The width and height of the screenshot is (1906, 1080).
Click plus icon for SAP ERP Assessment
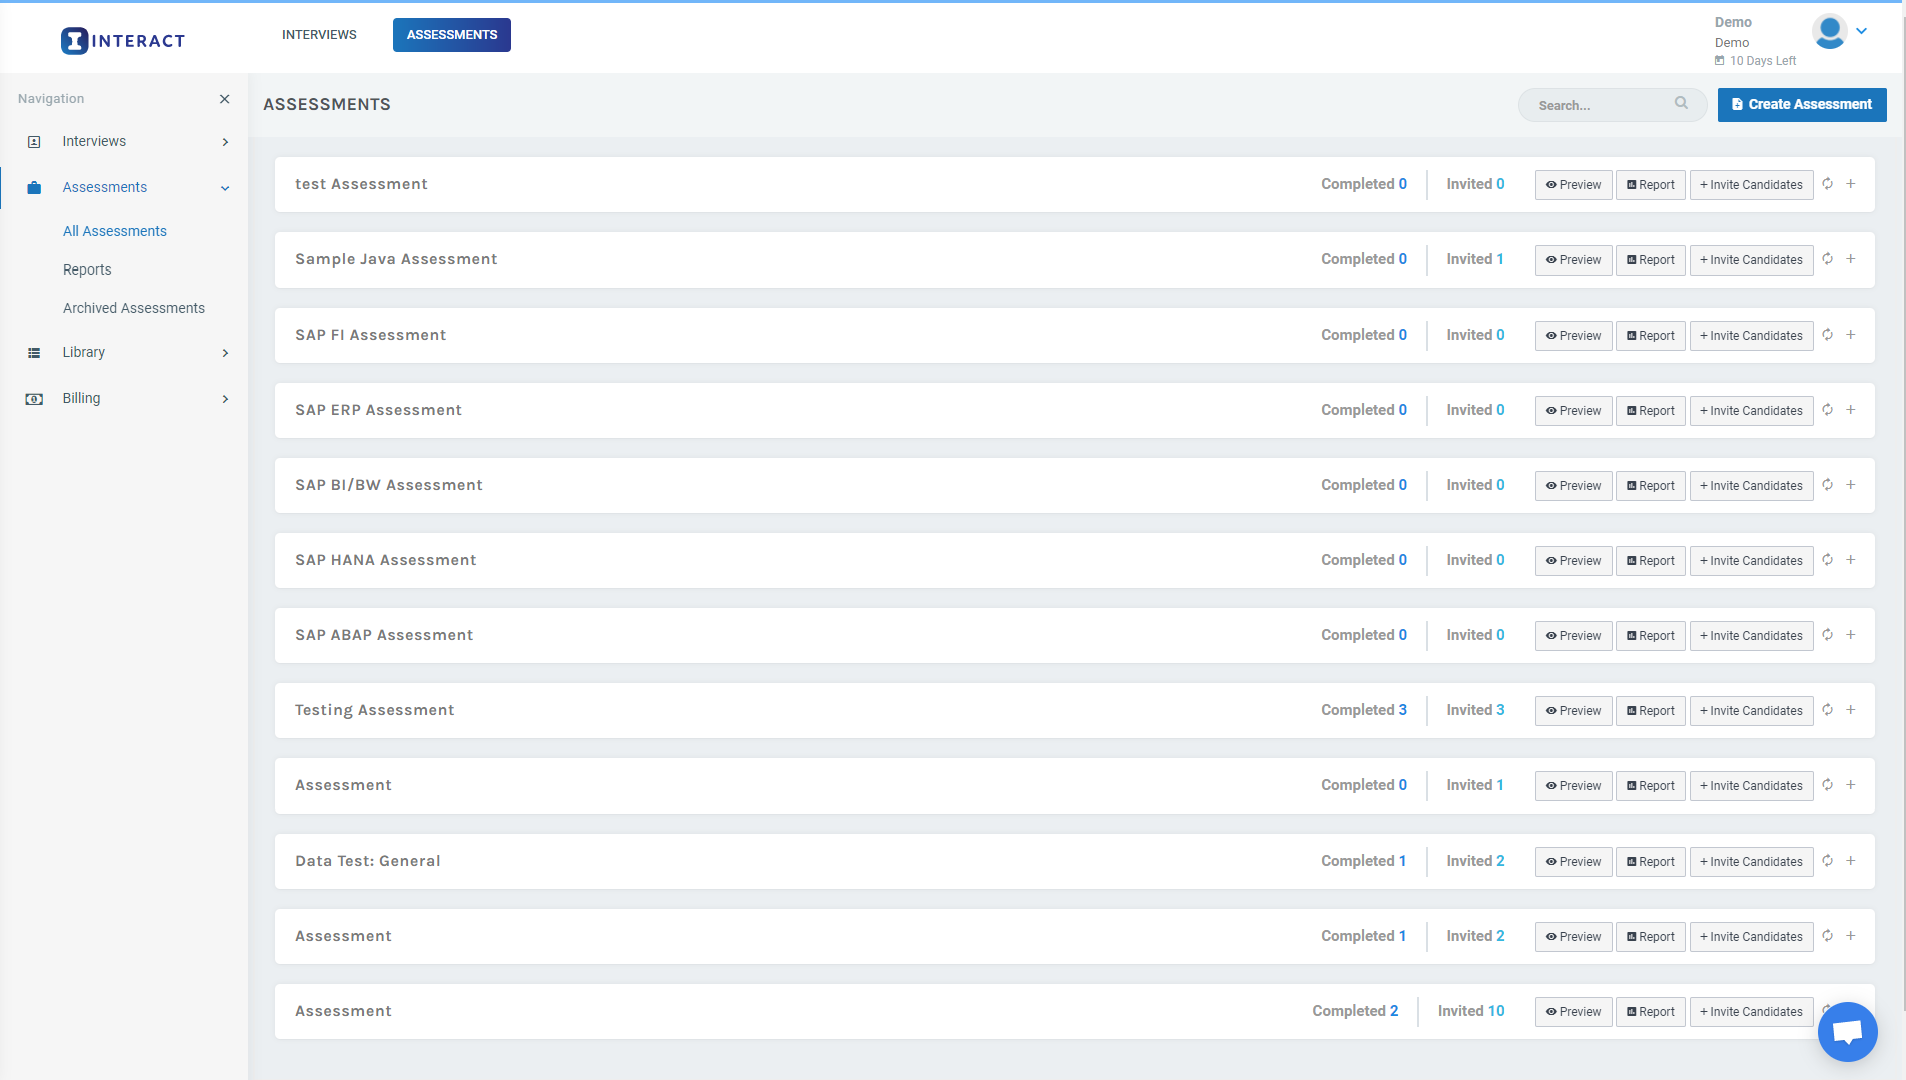click(x=1851, y=410)
